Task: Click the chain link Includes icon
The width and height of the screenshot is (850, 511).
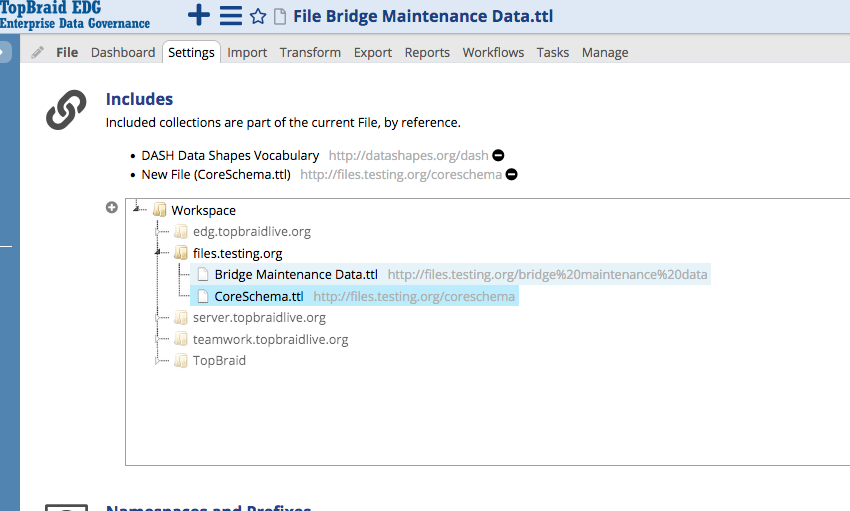Action: coord(66,110)
